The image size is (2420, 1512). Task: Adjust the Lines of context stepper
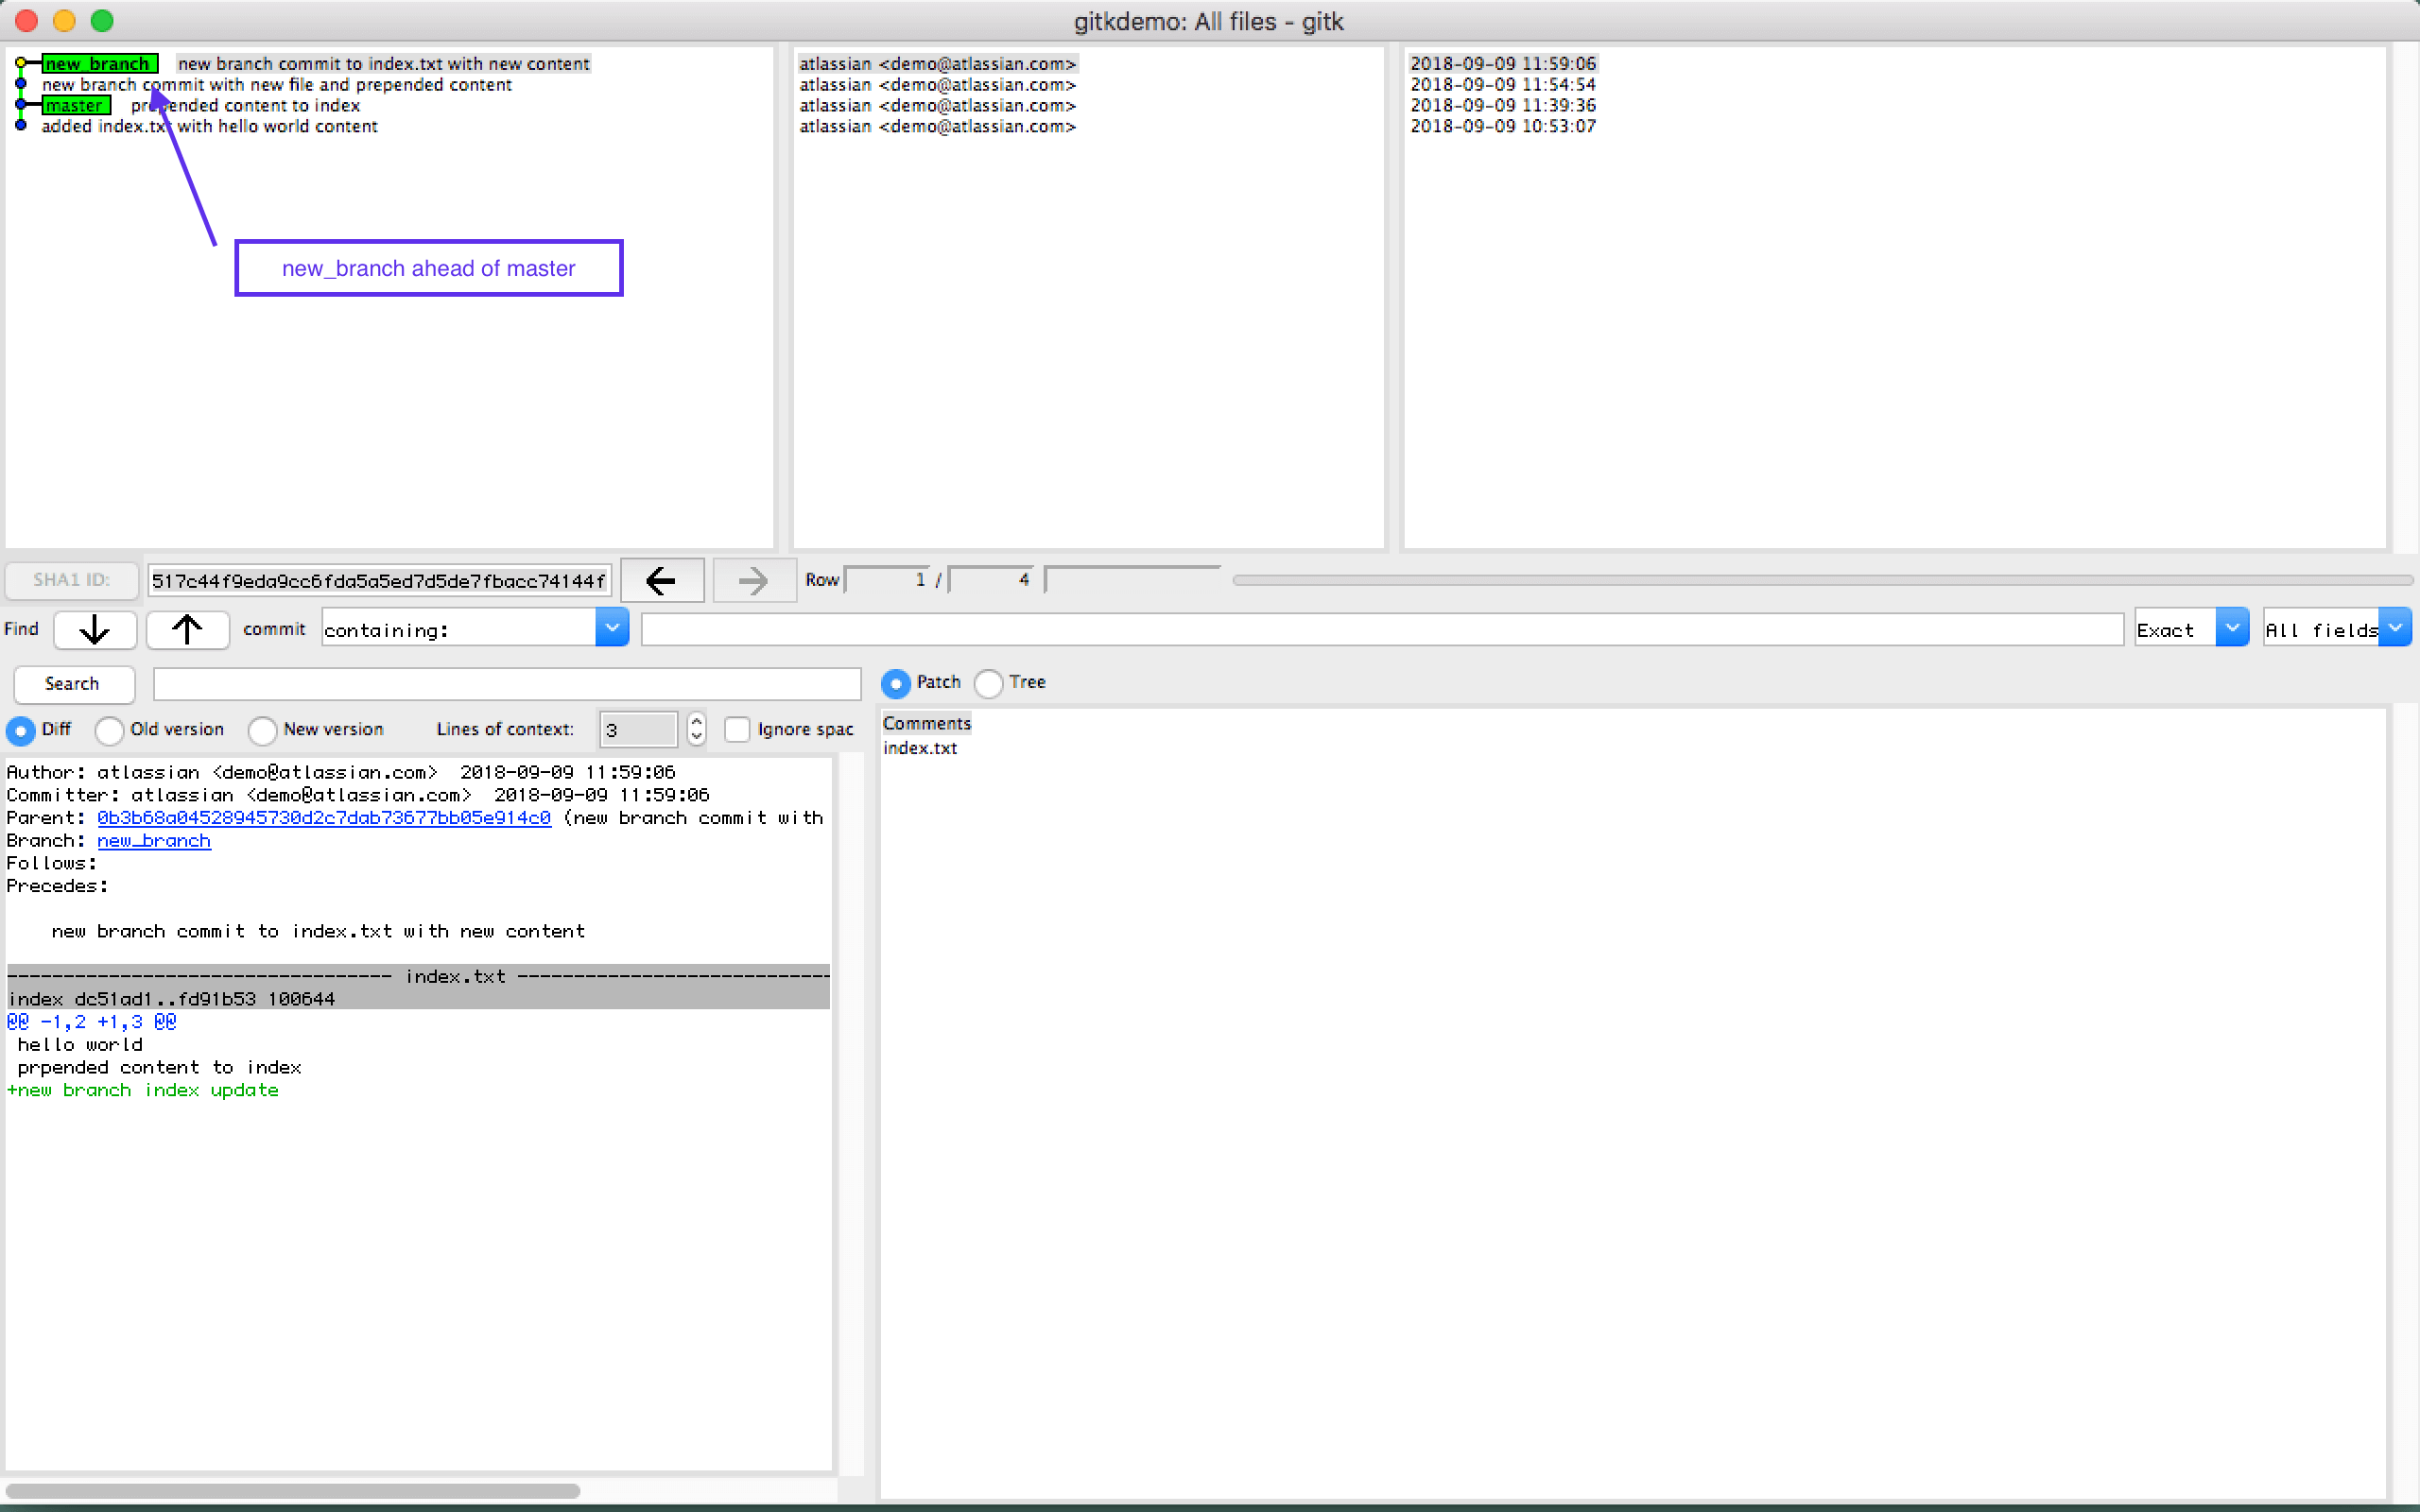coord(697,729)
